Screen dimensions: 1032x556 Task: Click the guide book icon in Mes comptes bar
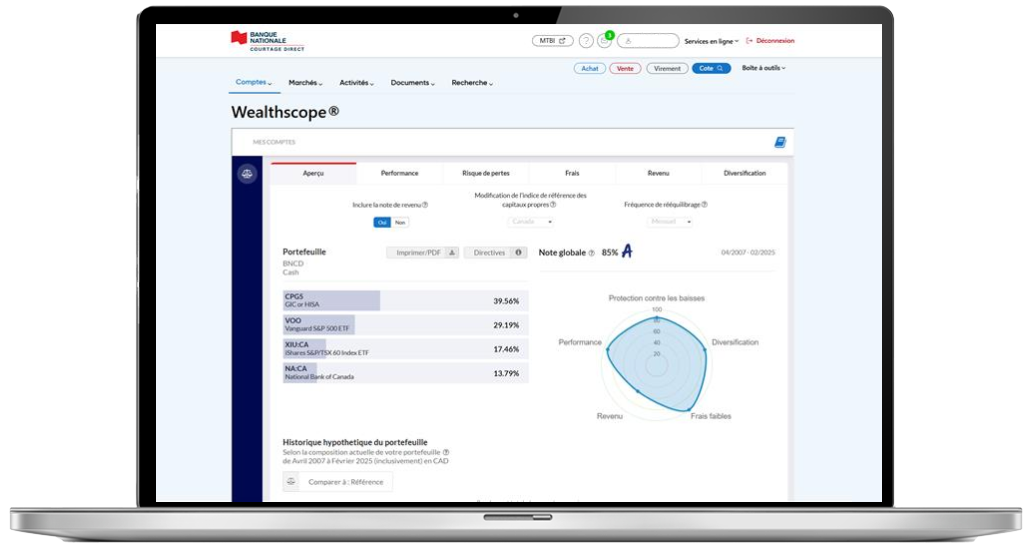coord(780,142)
